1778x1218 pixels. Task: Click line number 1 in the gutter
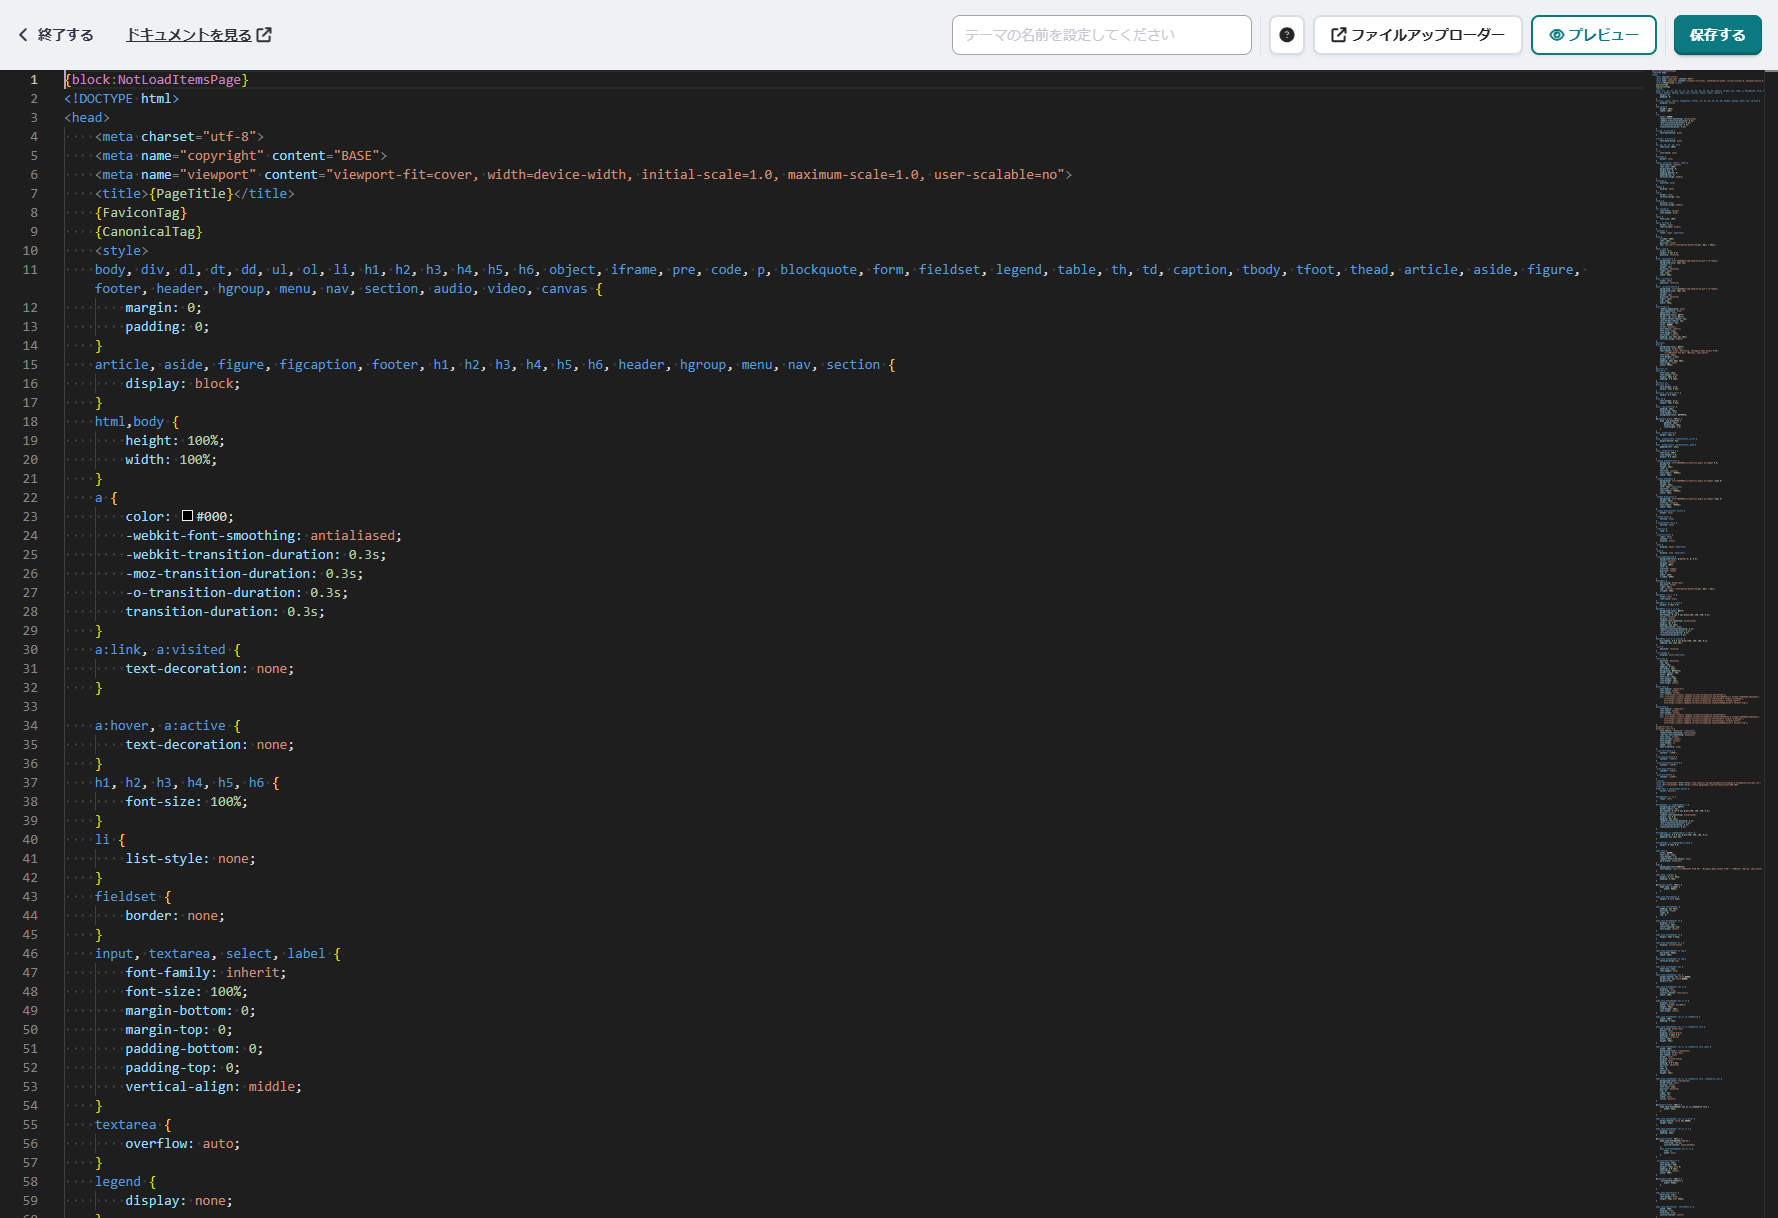pyautogui.click(x=33, y=80)
